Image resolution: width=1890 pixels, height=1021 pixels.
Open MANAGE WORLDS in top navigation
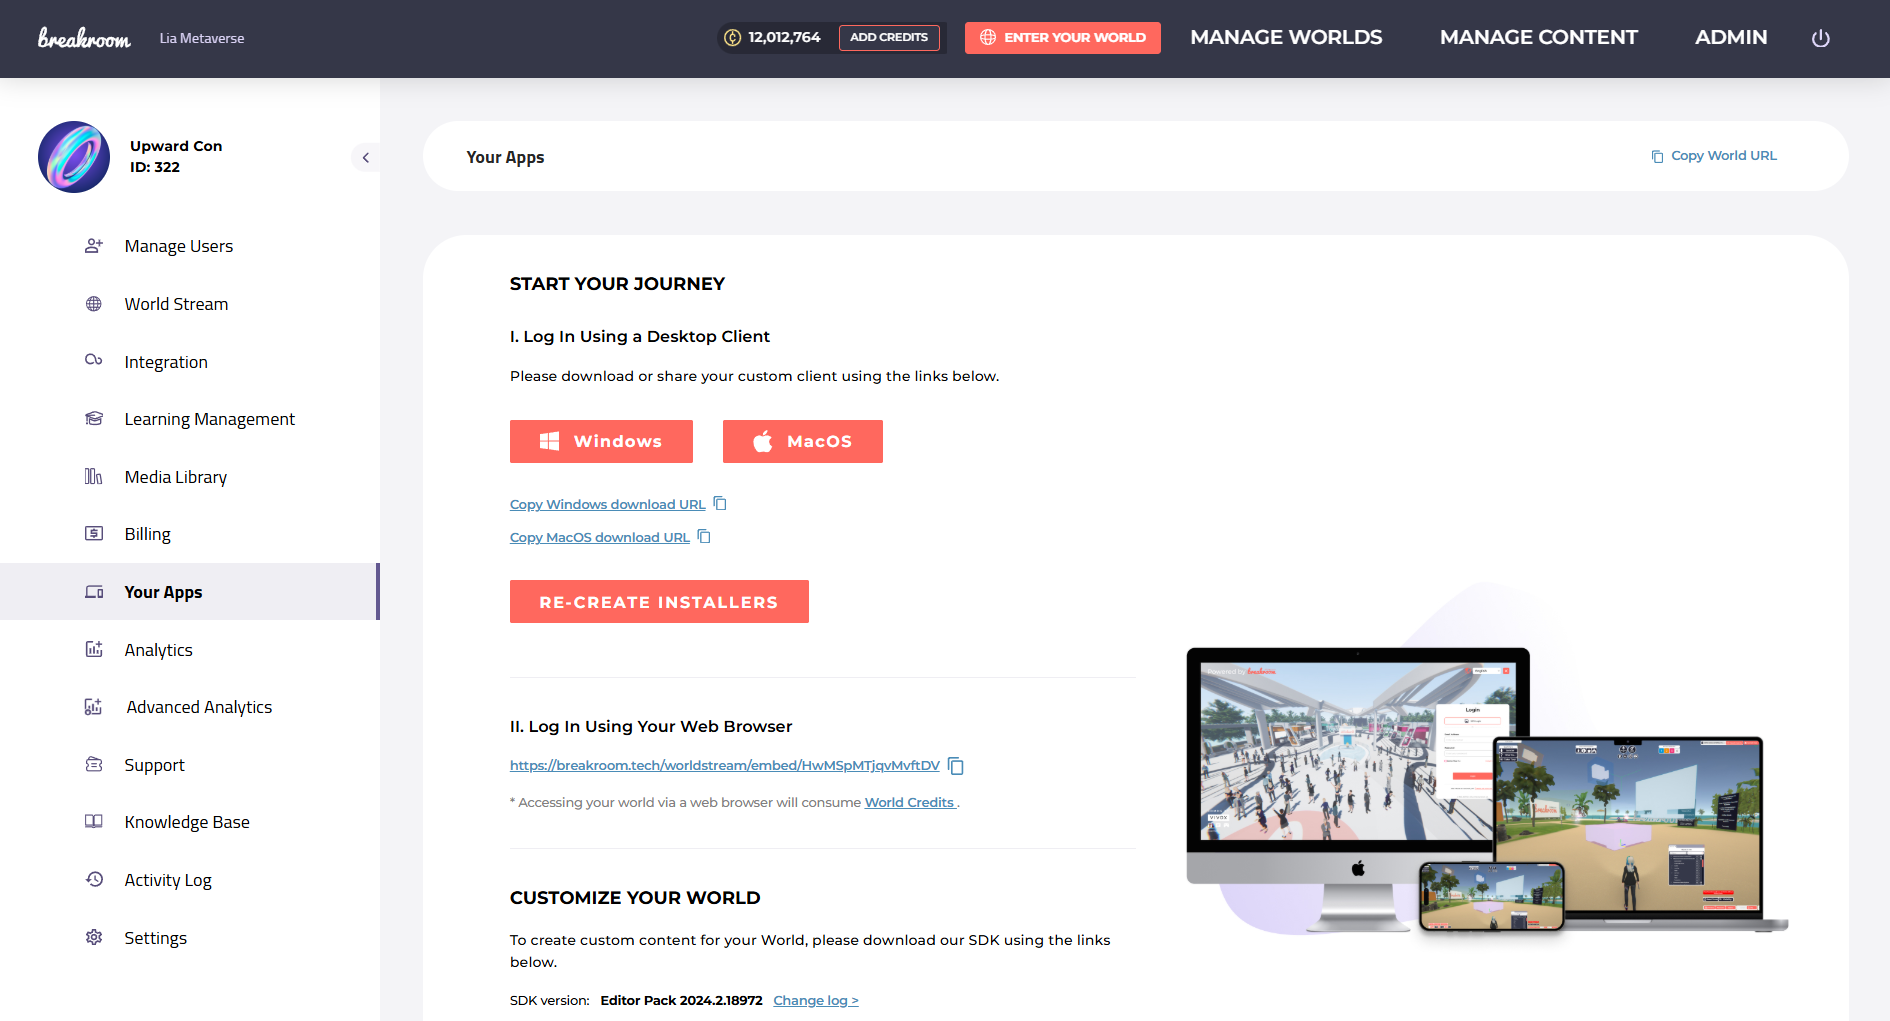point(1286,38)
